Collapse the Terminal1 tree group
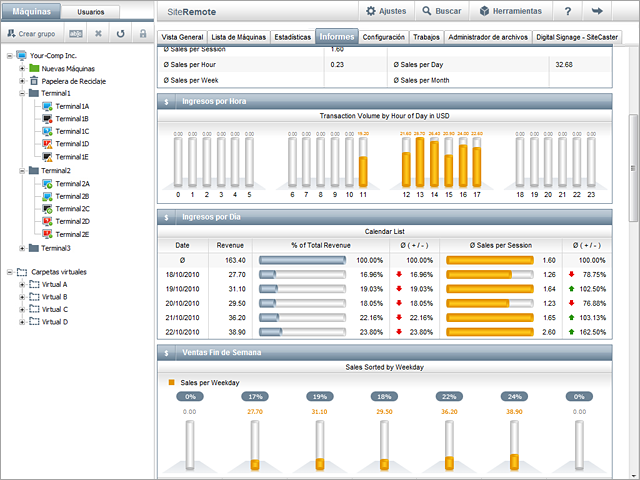The image size is (640, 480). point(22,93)
